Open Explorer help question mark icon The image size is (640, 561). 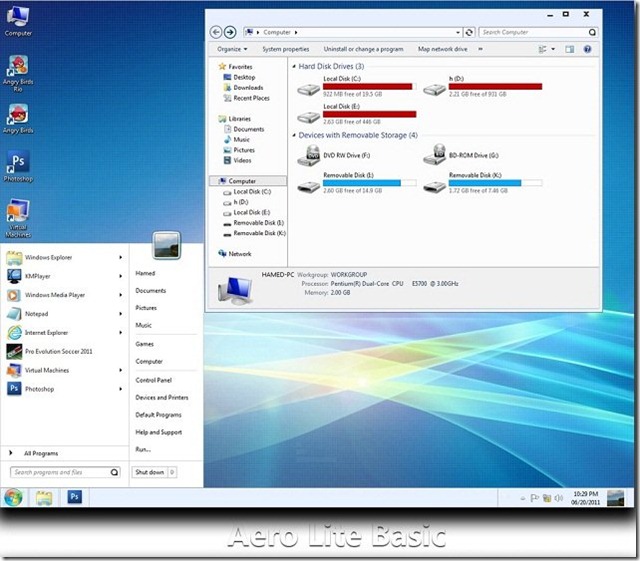[x=587, y=49]
